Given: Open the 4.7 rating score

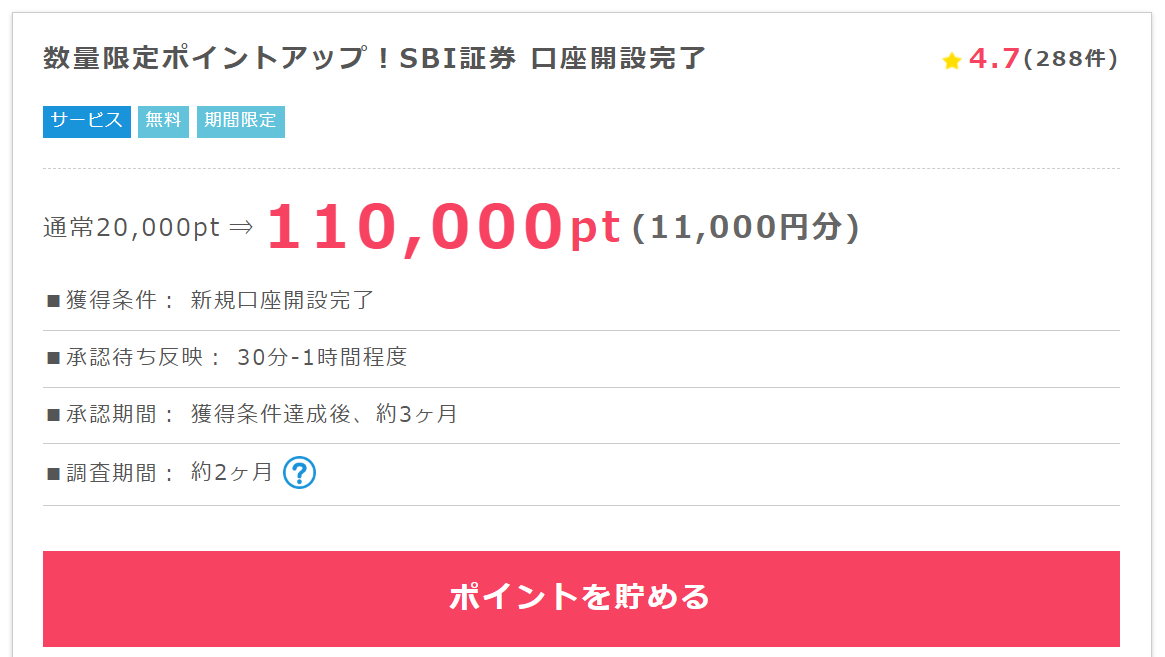Looking at the screenshot, I should pyautogui.click(x=994, y=59).
